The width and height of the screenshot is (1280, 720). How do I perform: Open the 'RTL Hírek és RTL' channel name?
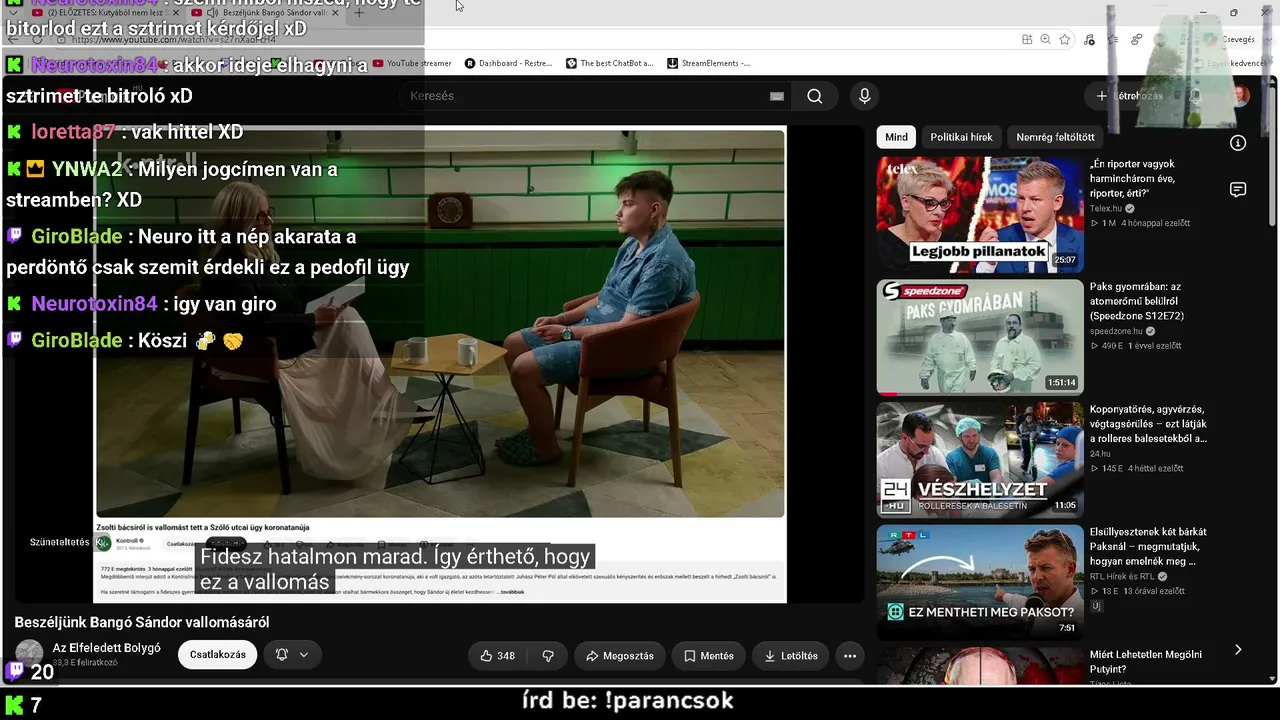tap(1123, 577)
